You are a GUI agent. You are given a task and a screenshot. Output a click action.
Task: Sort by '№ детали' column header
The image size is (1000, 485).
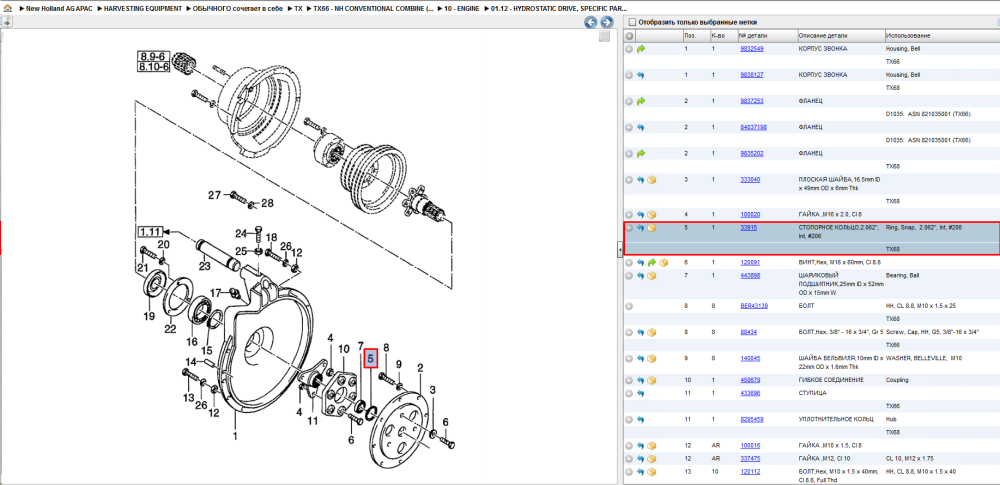(x=767, y=36)
